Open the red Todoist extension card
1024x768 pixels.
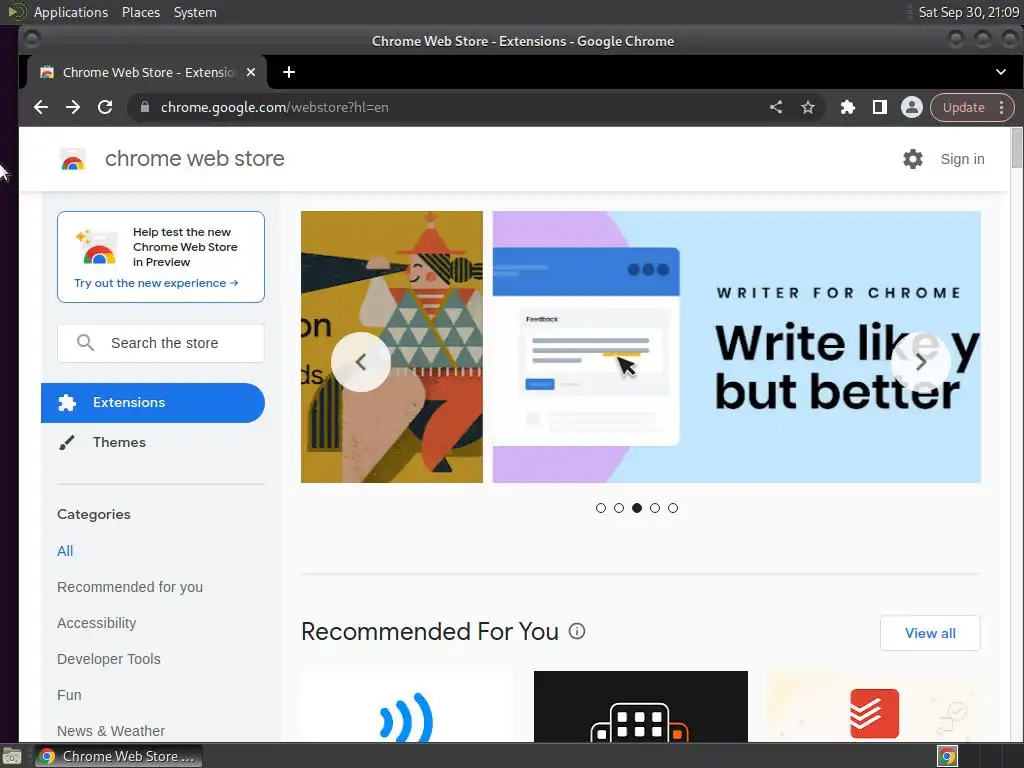[x=874, y=707]
